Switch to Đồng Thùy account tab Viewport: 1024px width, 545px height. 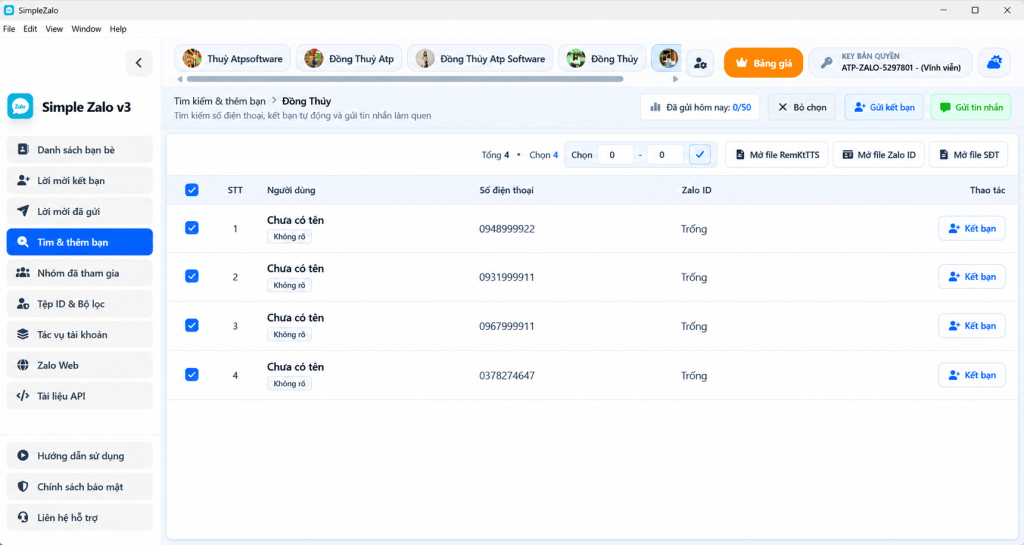(602, 59)
